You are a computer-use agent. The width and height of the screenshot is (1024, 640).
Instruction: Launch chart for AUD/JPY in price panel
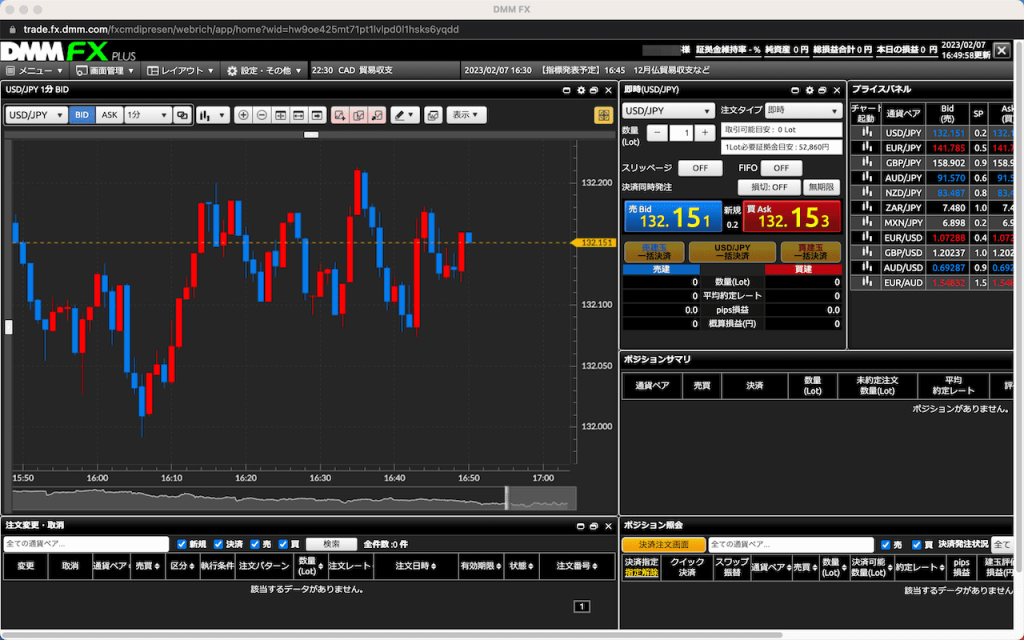[867, 177]
